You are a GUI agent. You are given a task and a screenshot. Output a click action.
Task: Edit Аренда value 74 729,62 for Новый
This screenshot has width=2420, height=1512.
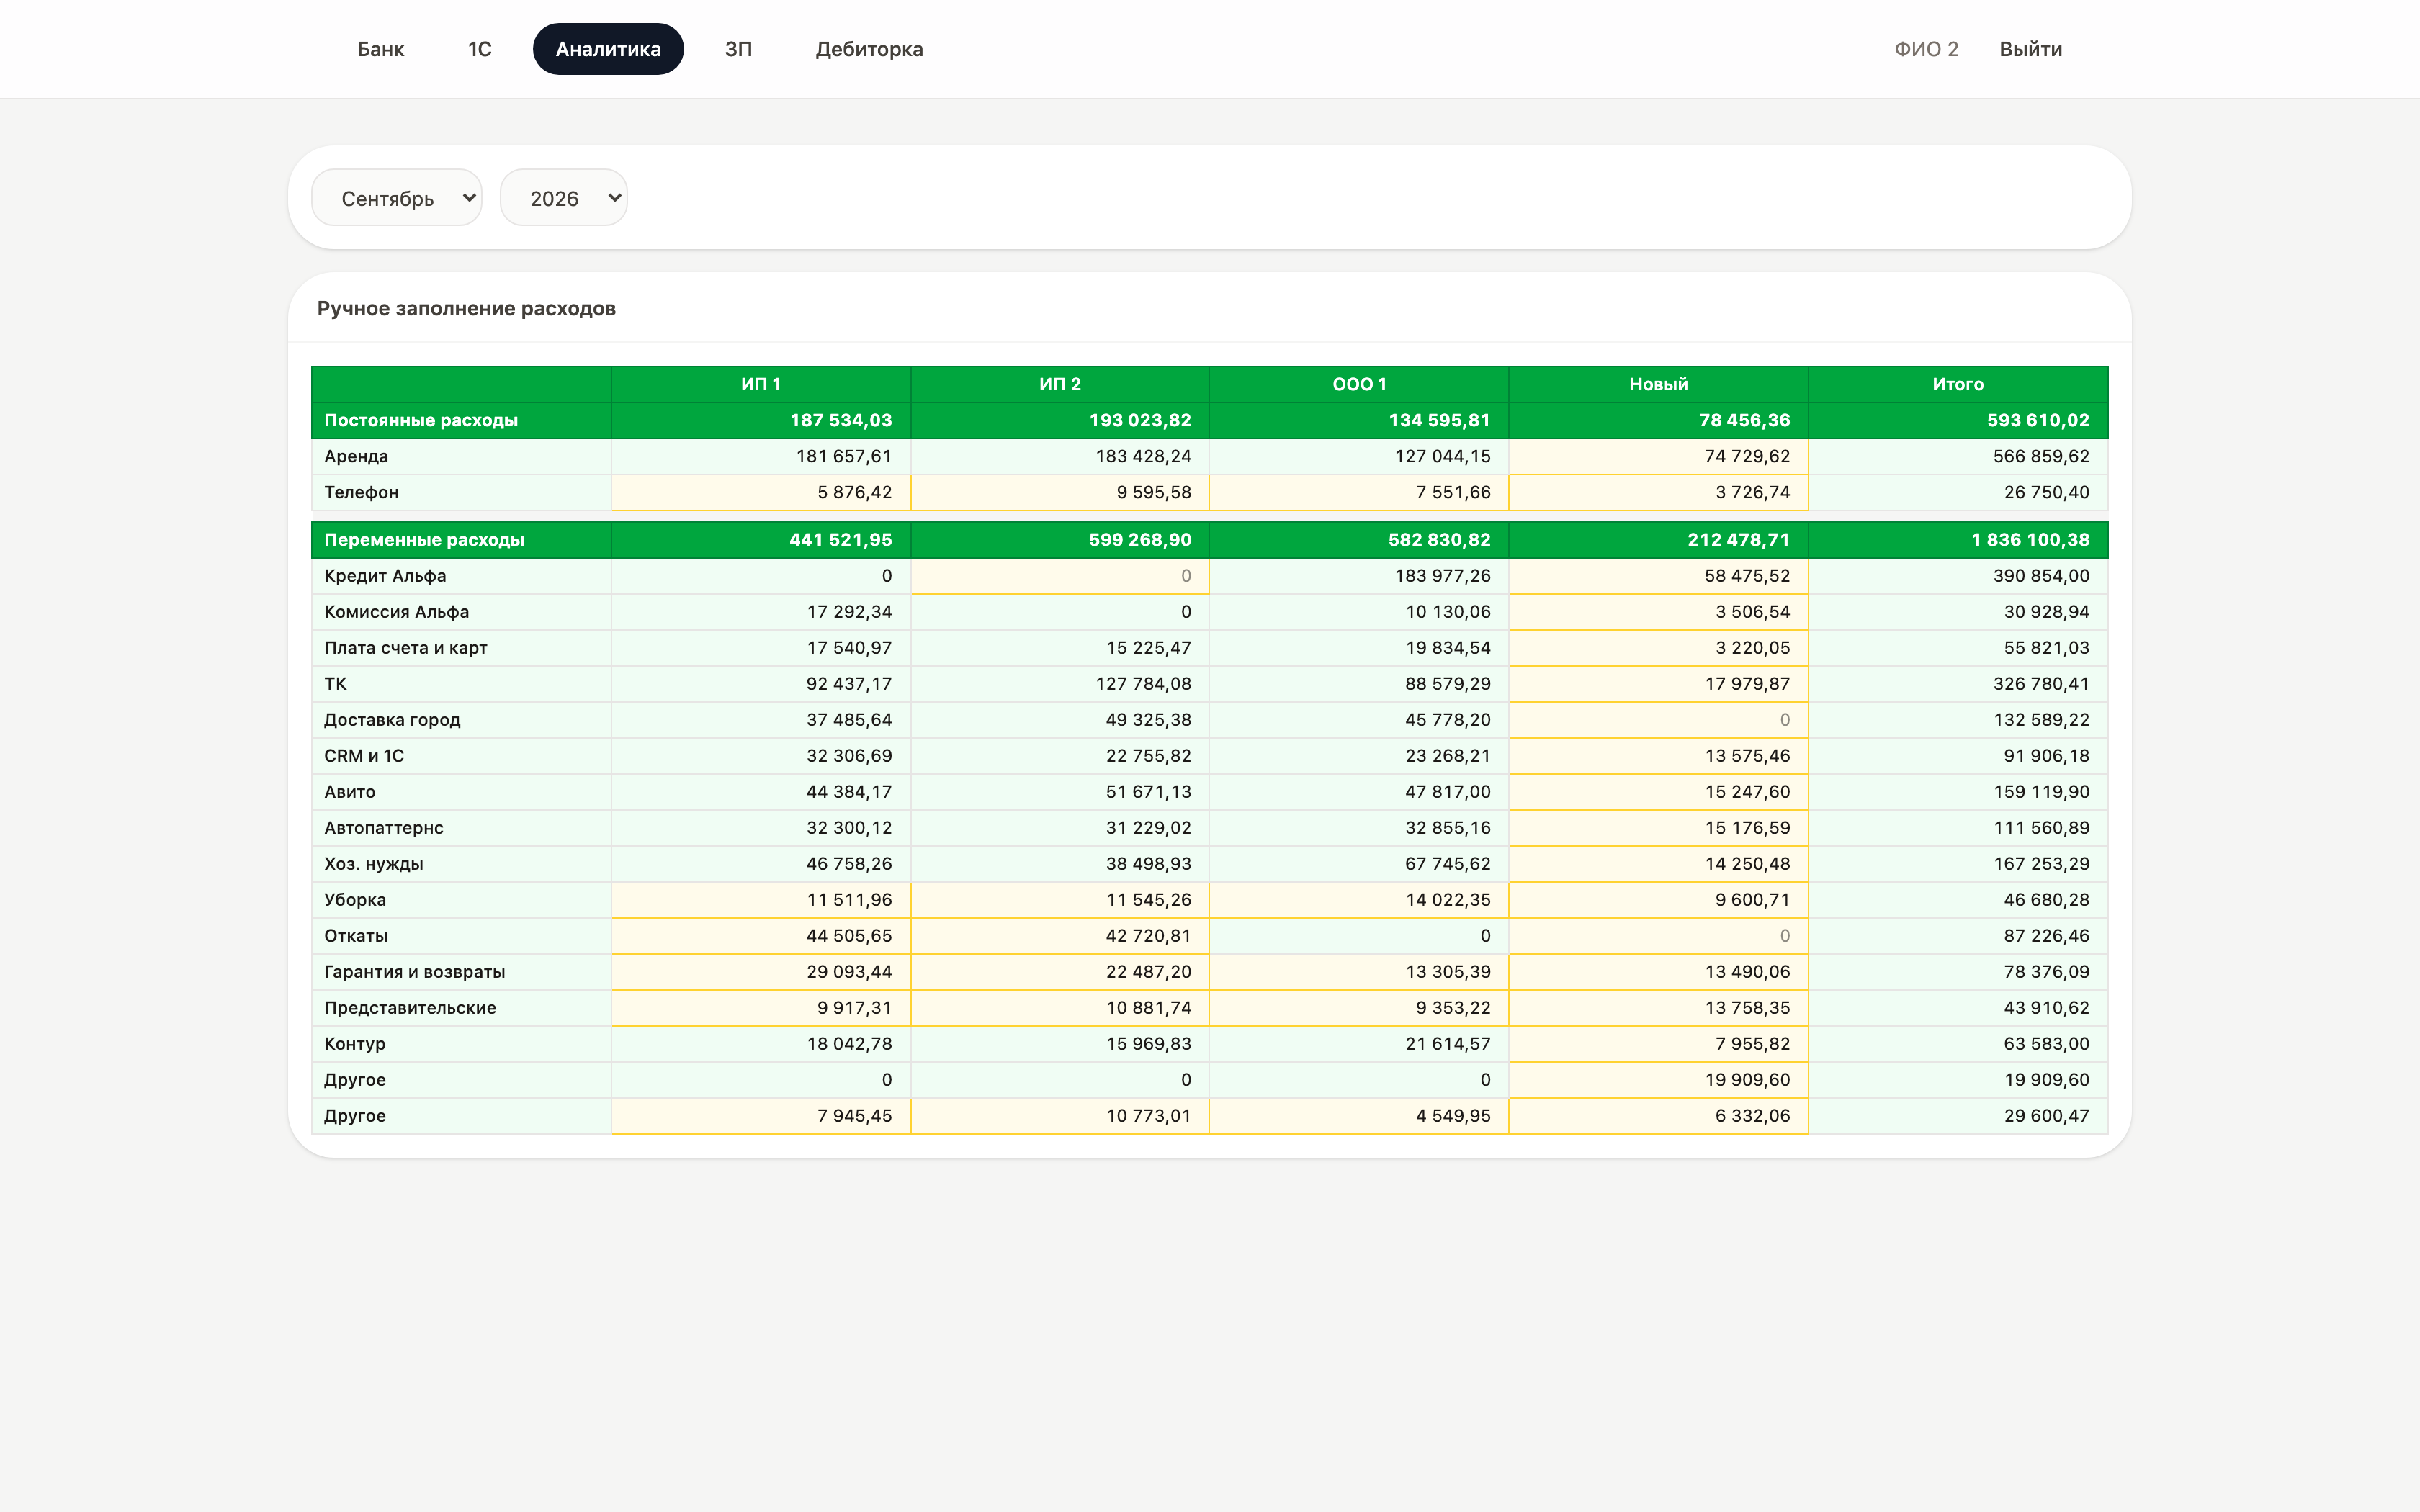point(1658,456)
